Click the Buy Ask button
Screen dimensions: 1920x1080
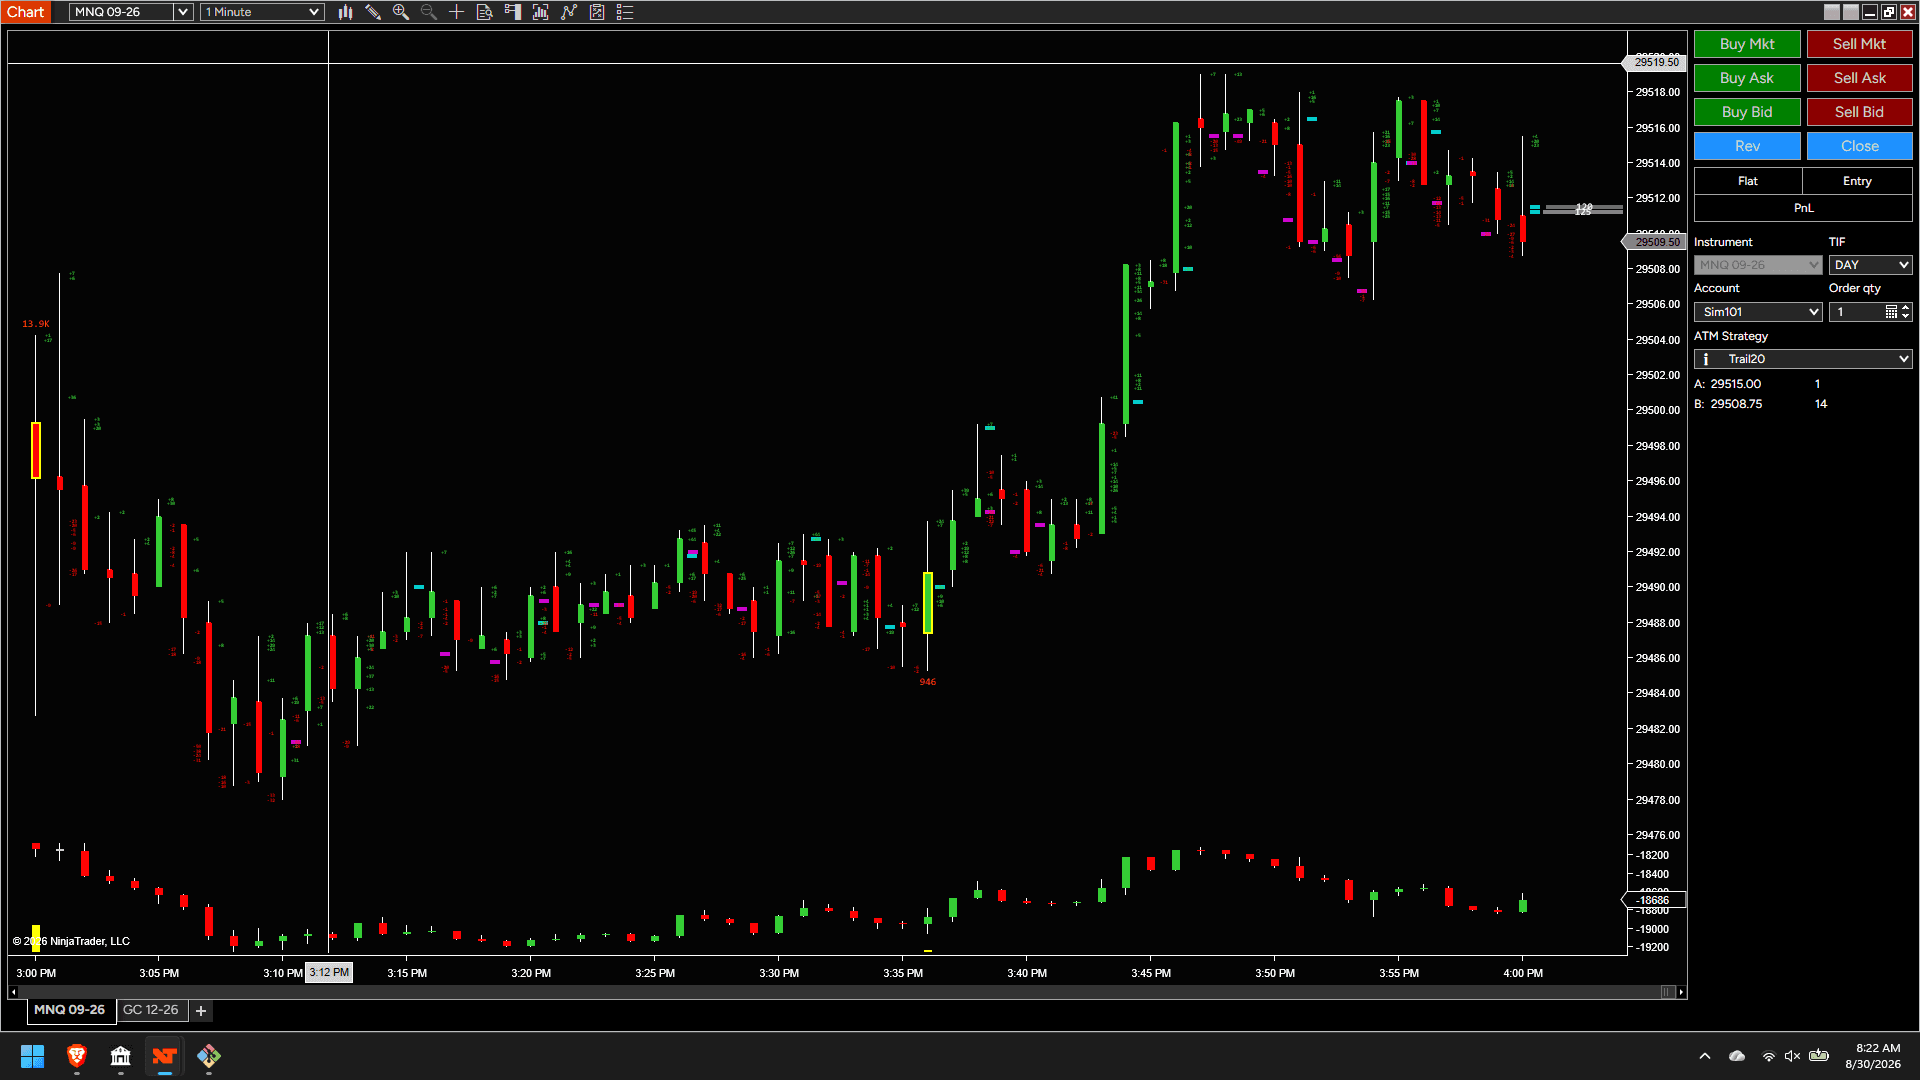1747,78
